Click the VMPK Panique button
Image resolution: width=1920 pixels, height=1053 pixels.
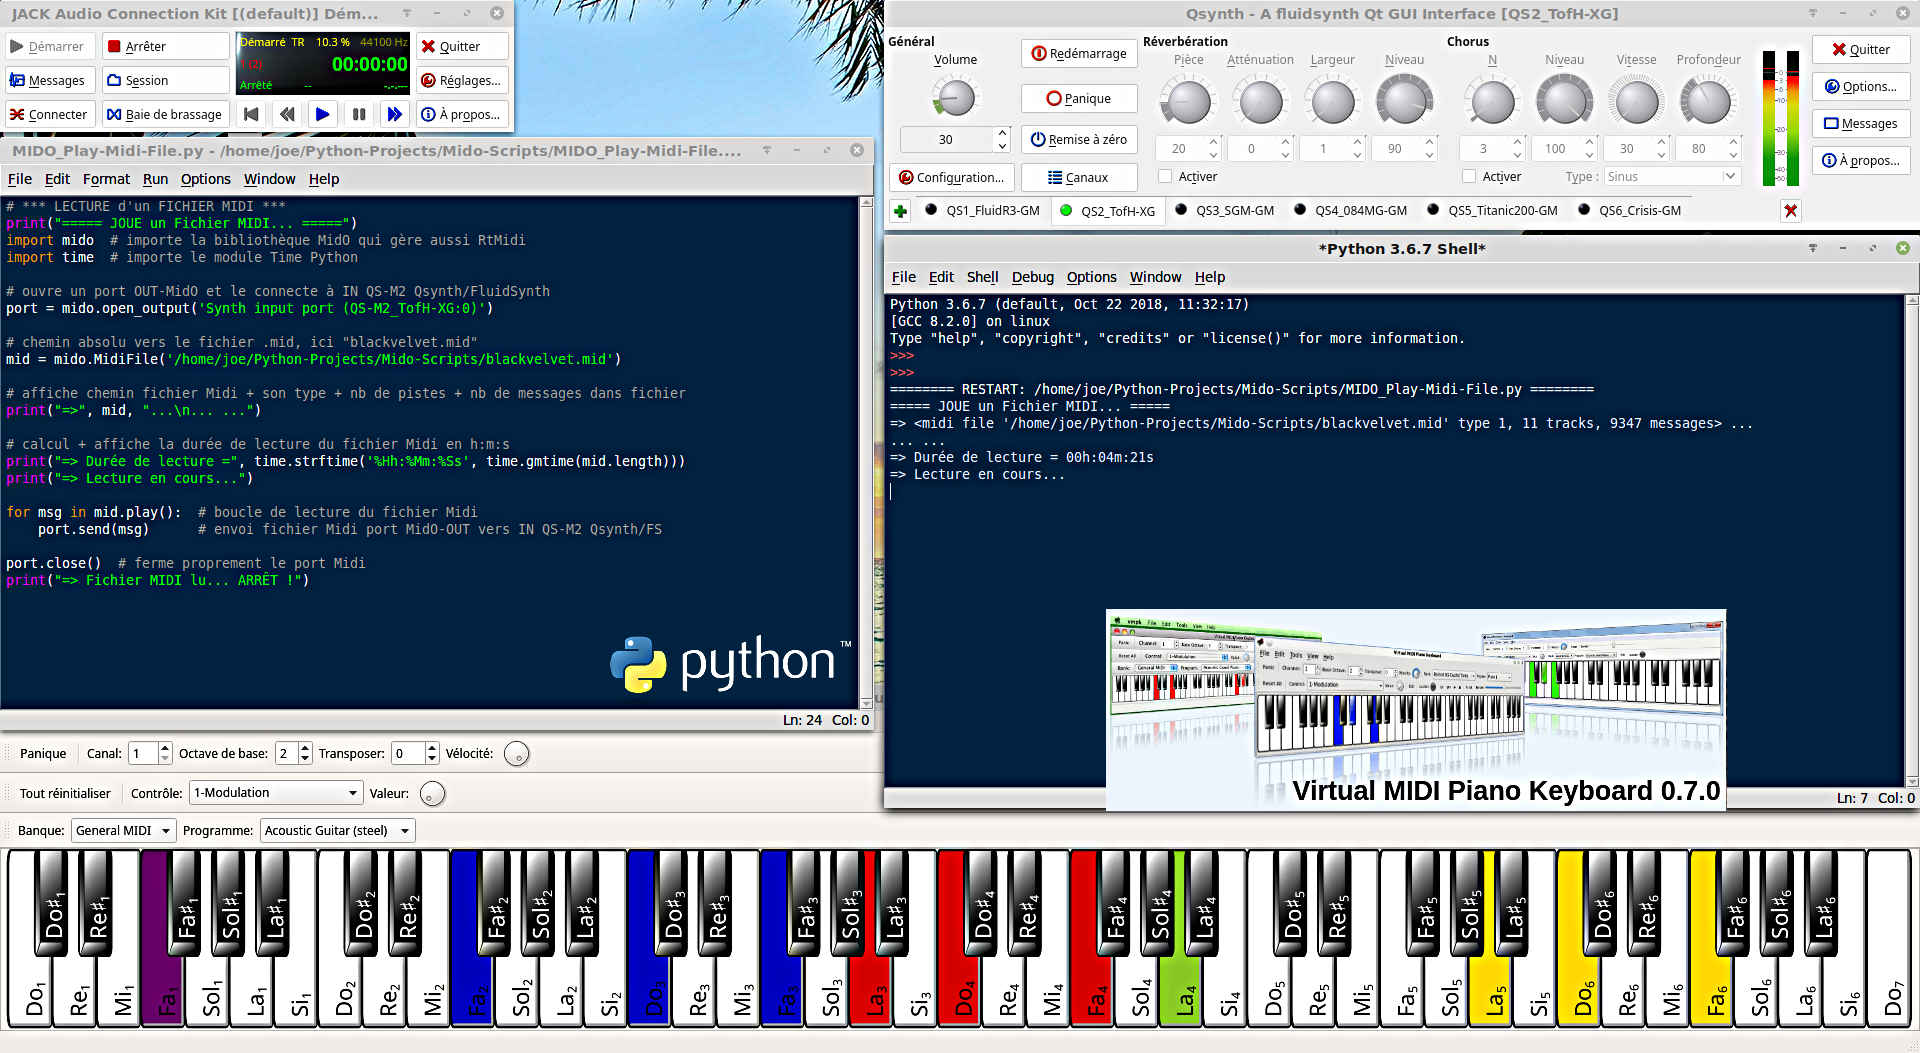point(43,754)
